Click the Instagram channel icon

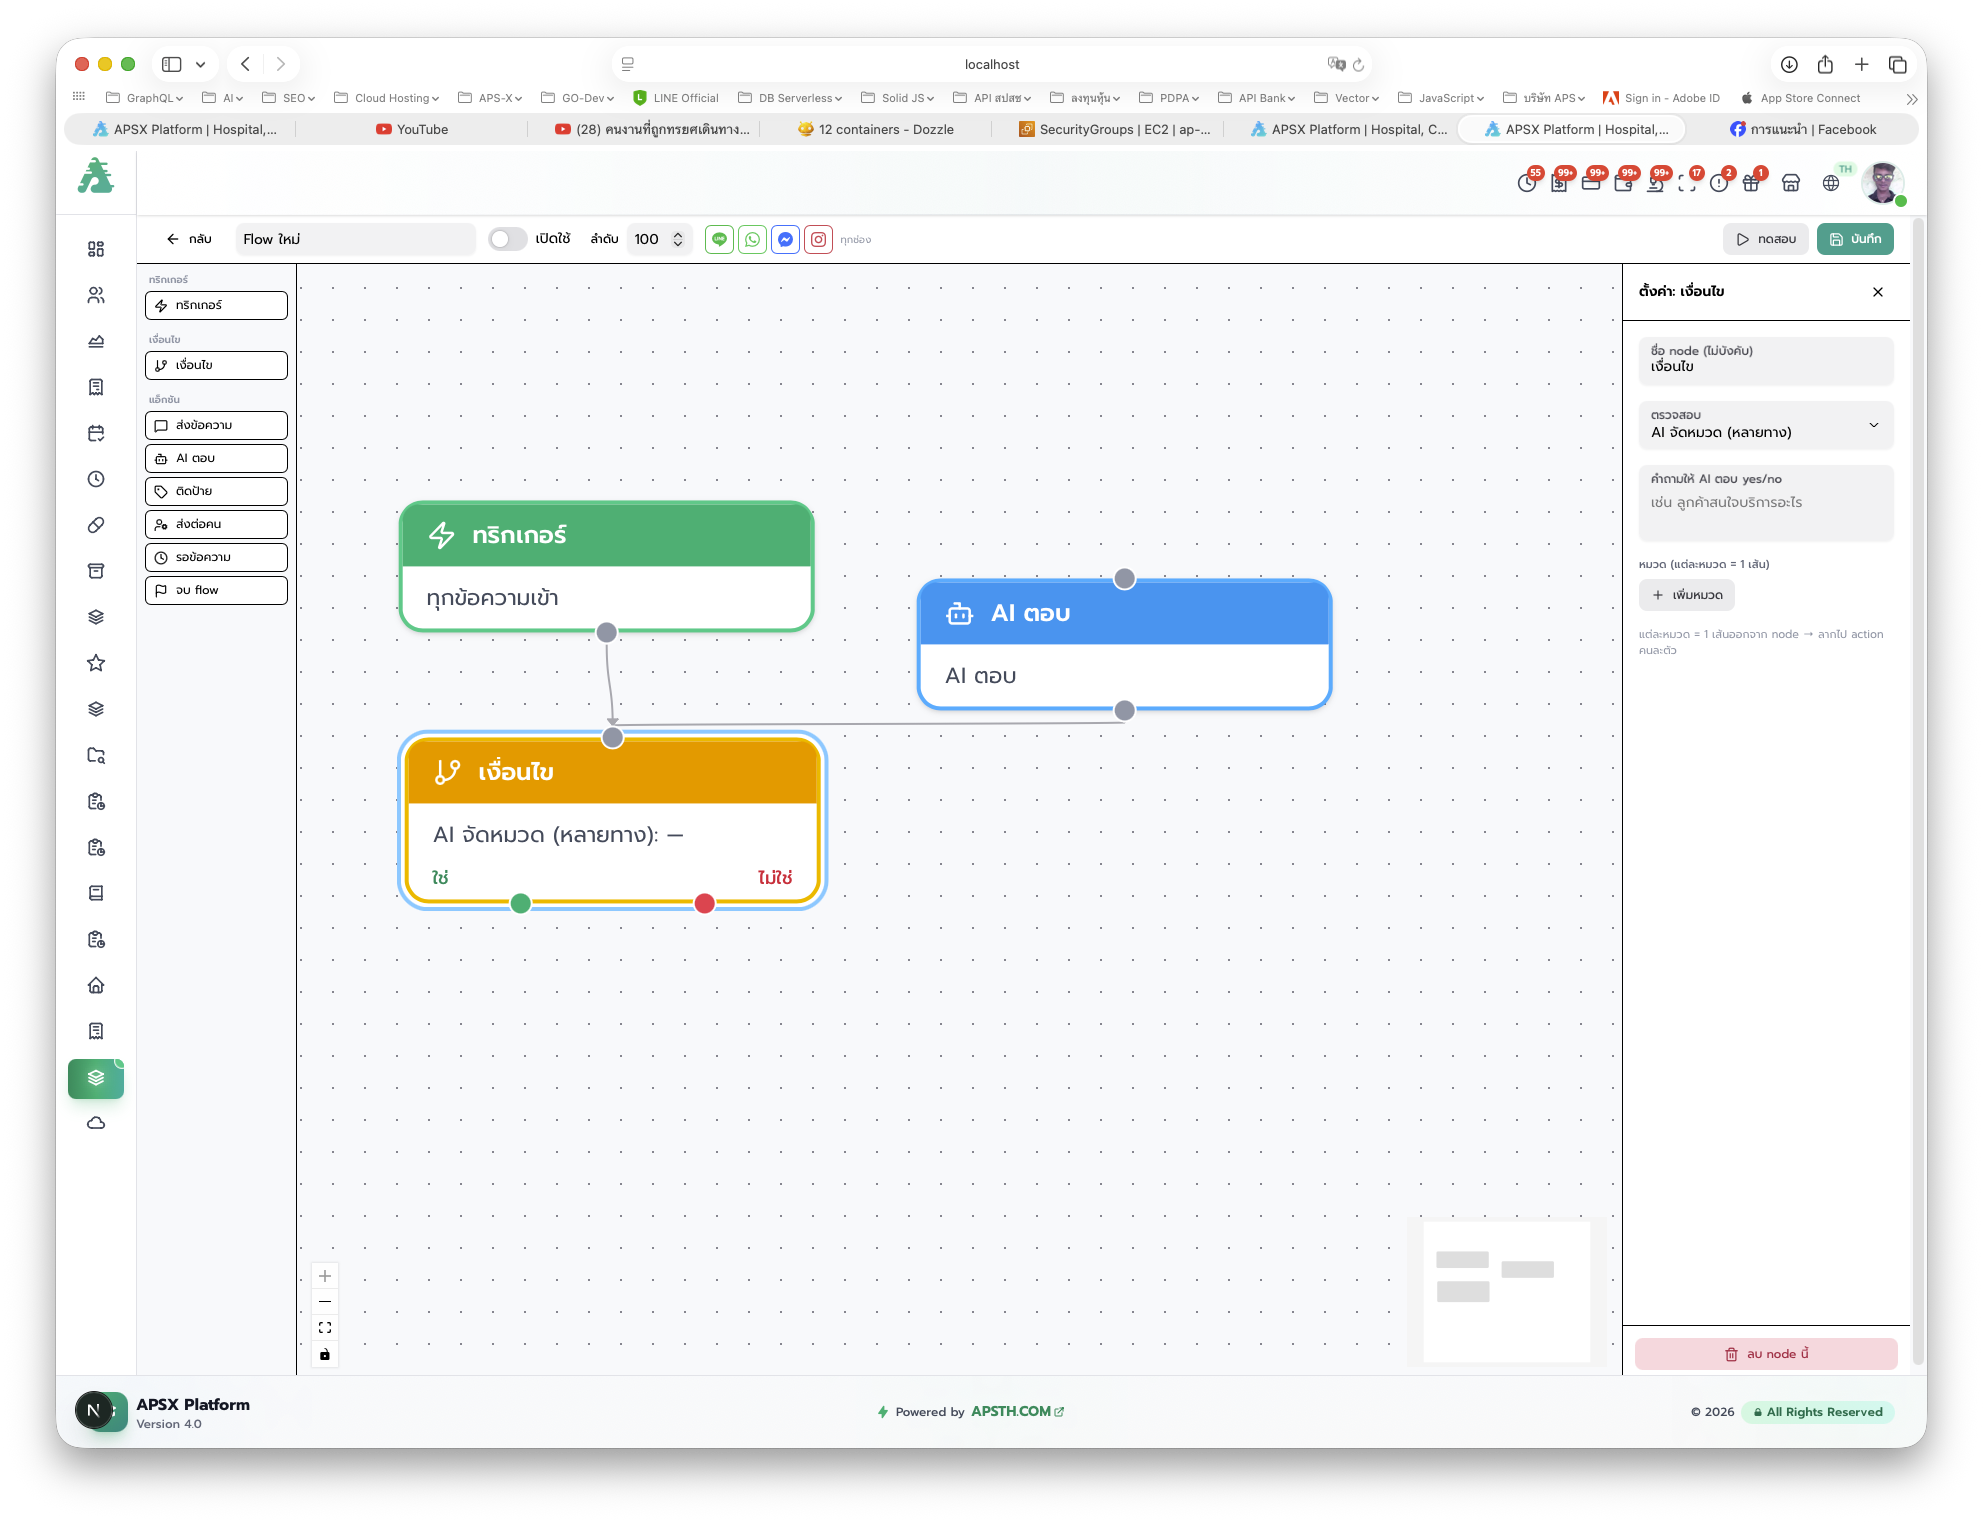tap(818, 240)
